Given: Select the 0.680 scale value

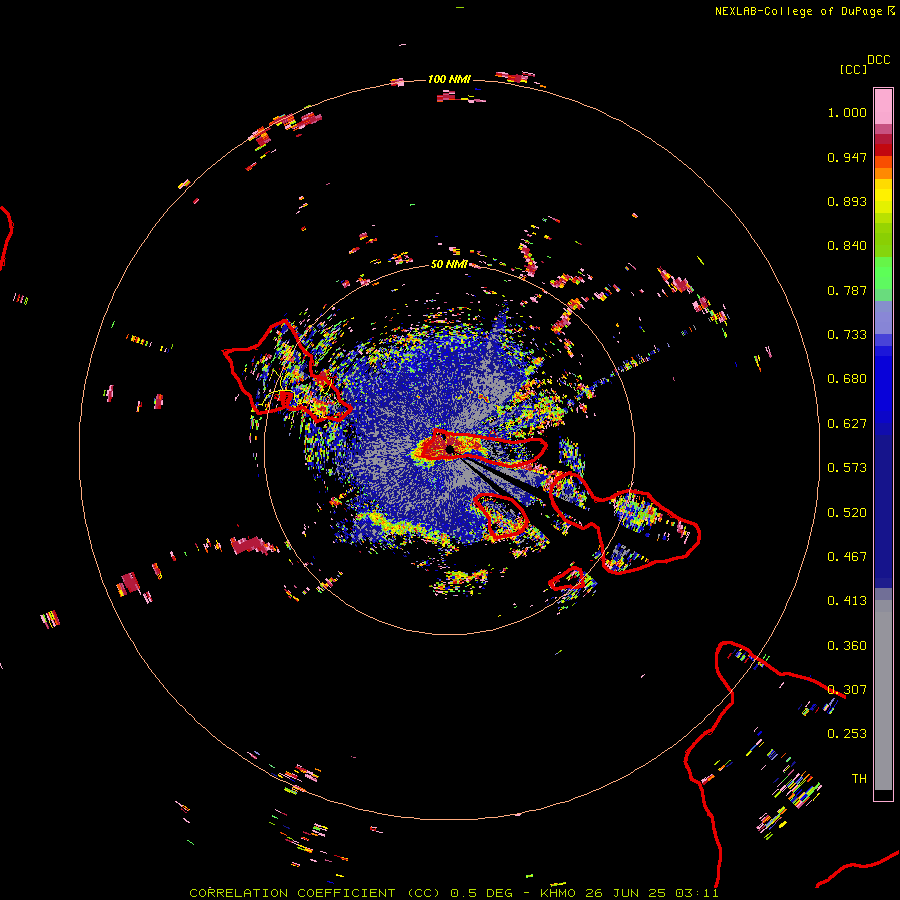Looking at the screenshot, I should [x=847, y=379].
